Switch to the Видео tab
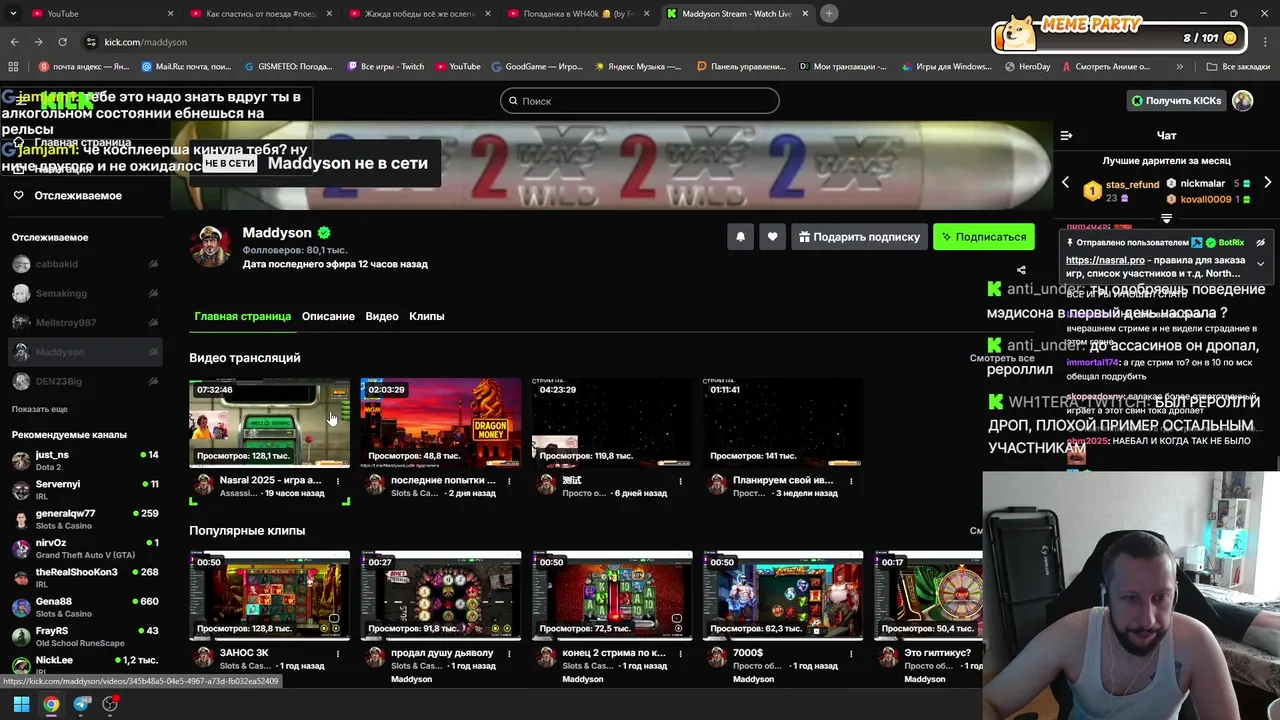The image size is (1280, 720). (382, 316)
